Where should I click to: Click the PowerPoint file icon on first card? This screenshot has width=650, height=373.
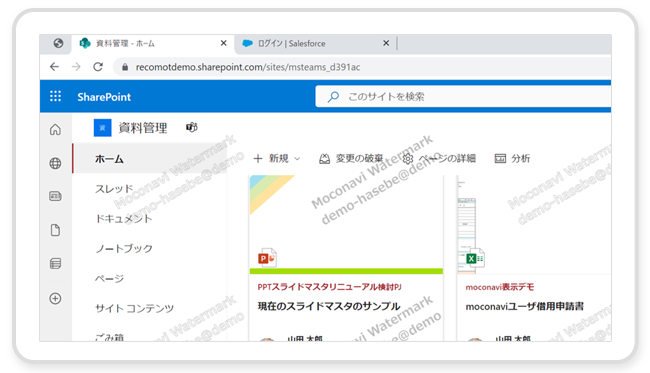267,258
